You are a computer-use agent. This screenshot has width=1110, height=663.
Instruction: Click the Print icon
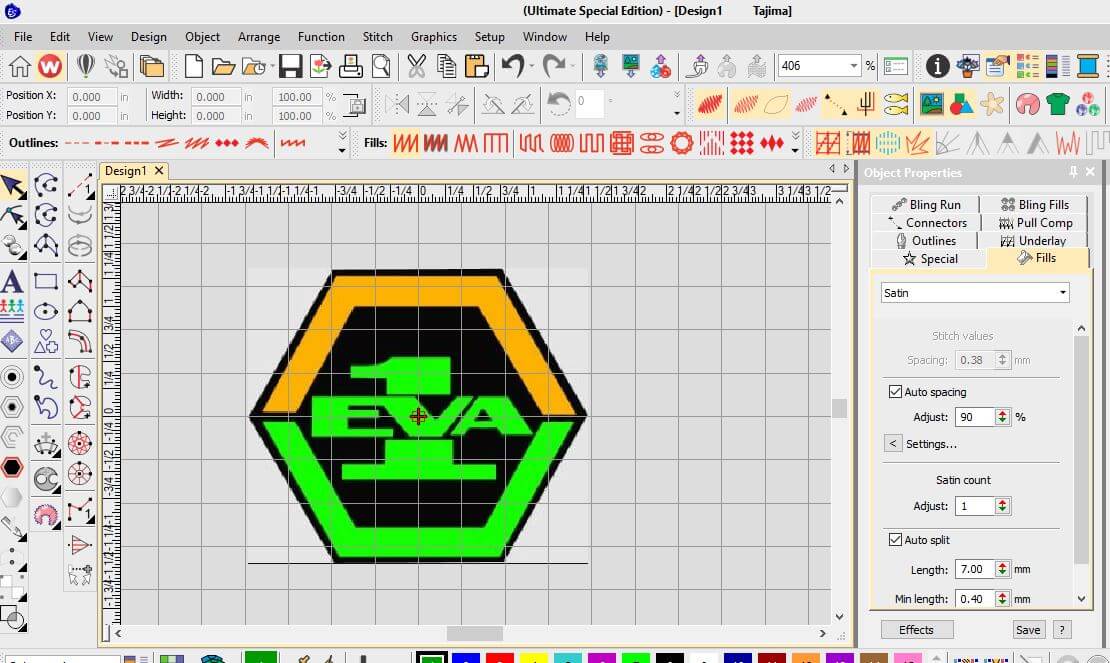click(x=350, y=67)
